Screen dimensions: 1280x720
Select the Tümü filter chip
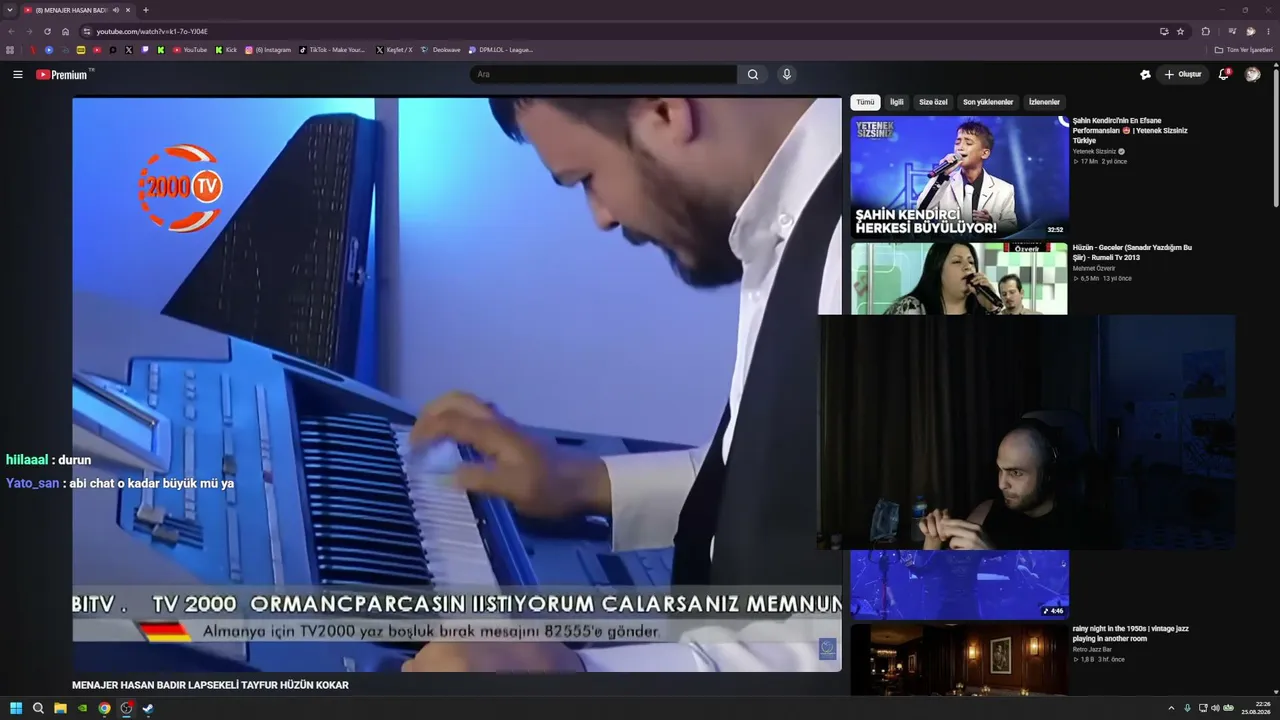(x=865, y=102)
